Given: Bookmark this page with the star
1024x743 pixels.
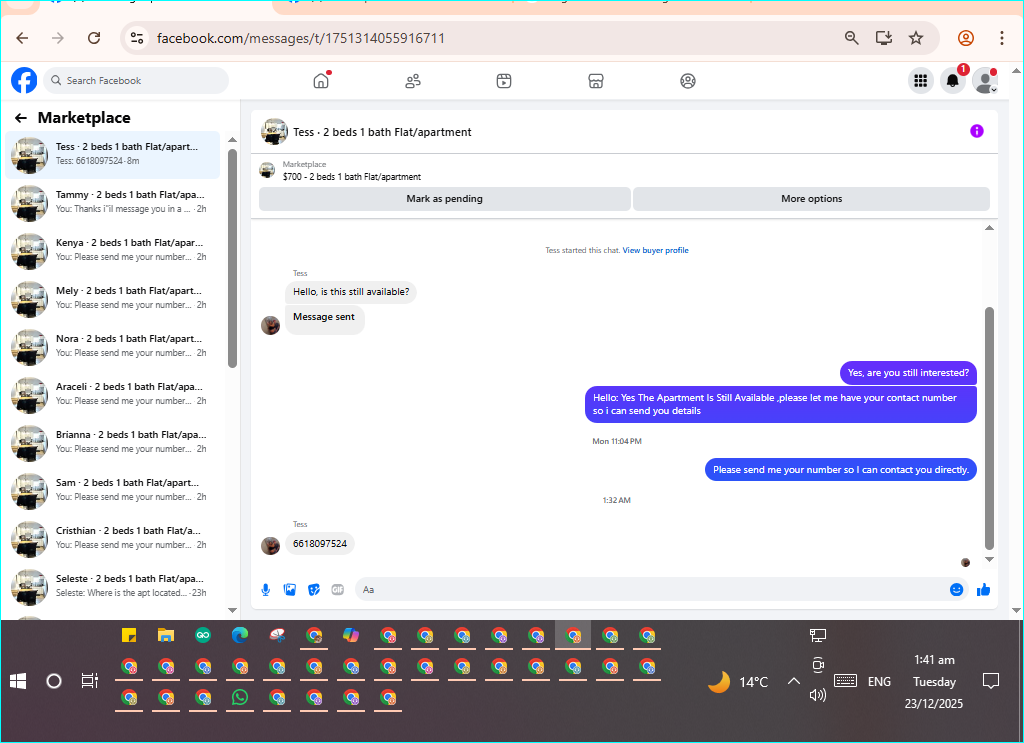Looking at the screenshot, I should pos(916,38).
